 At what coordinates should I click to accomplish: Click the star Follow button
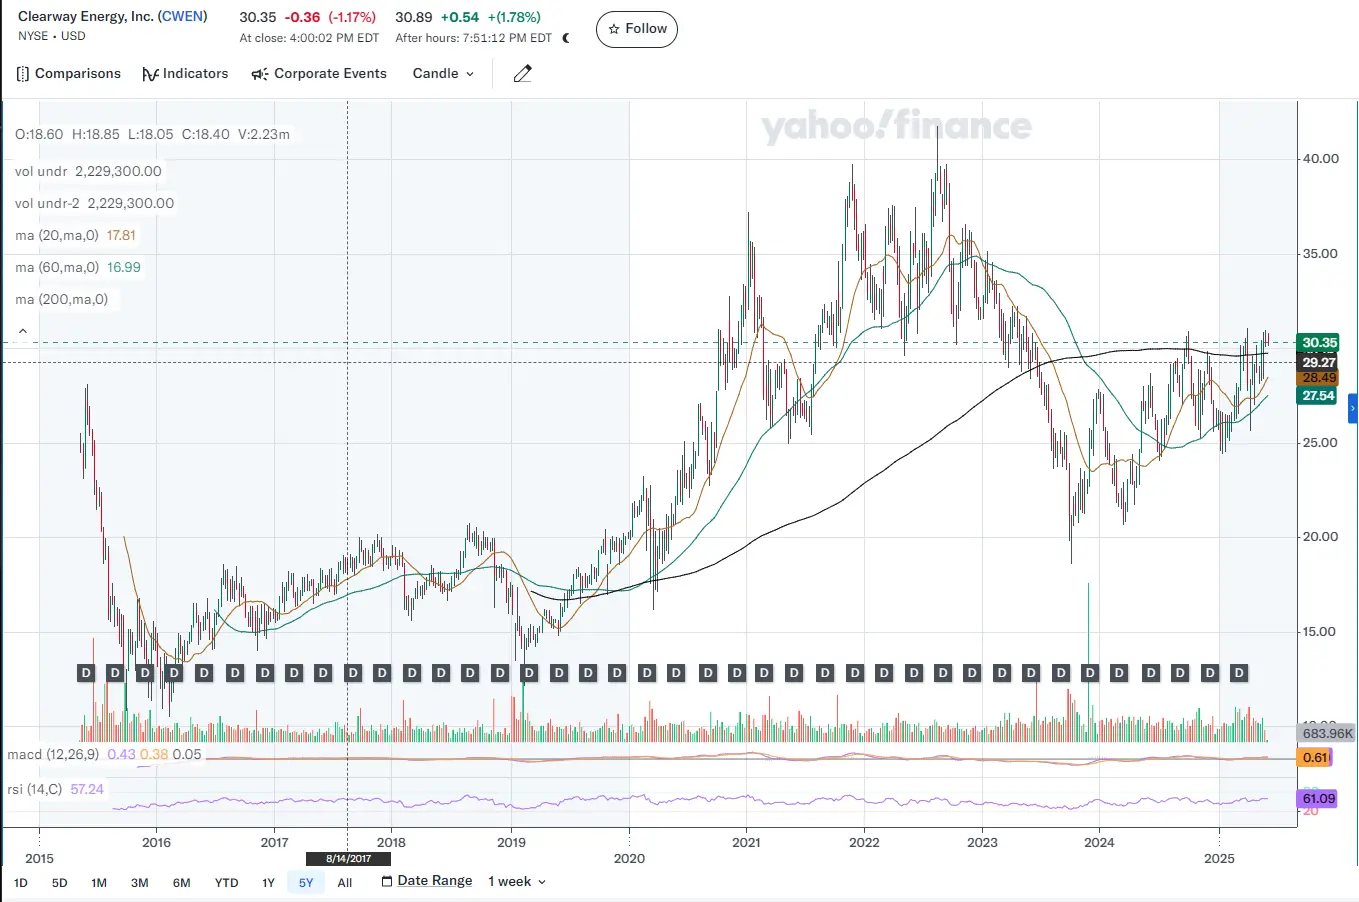coord(637,29)
